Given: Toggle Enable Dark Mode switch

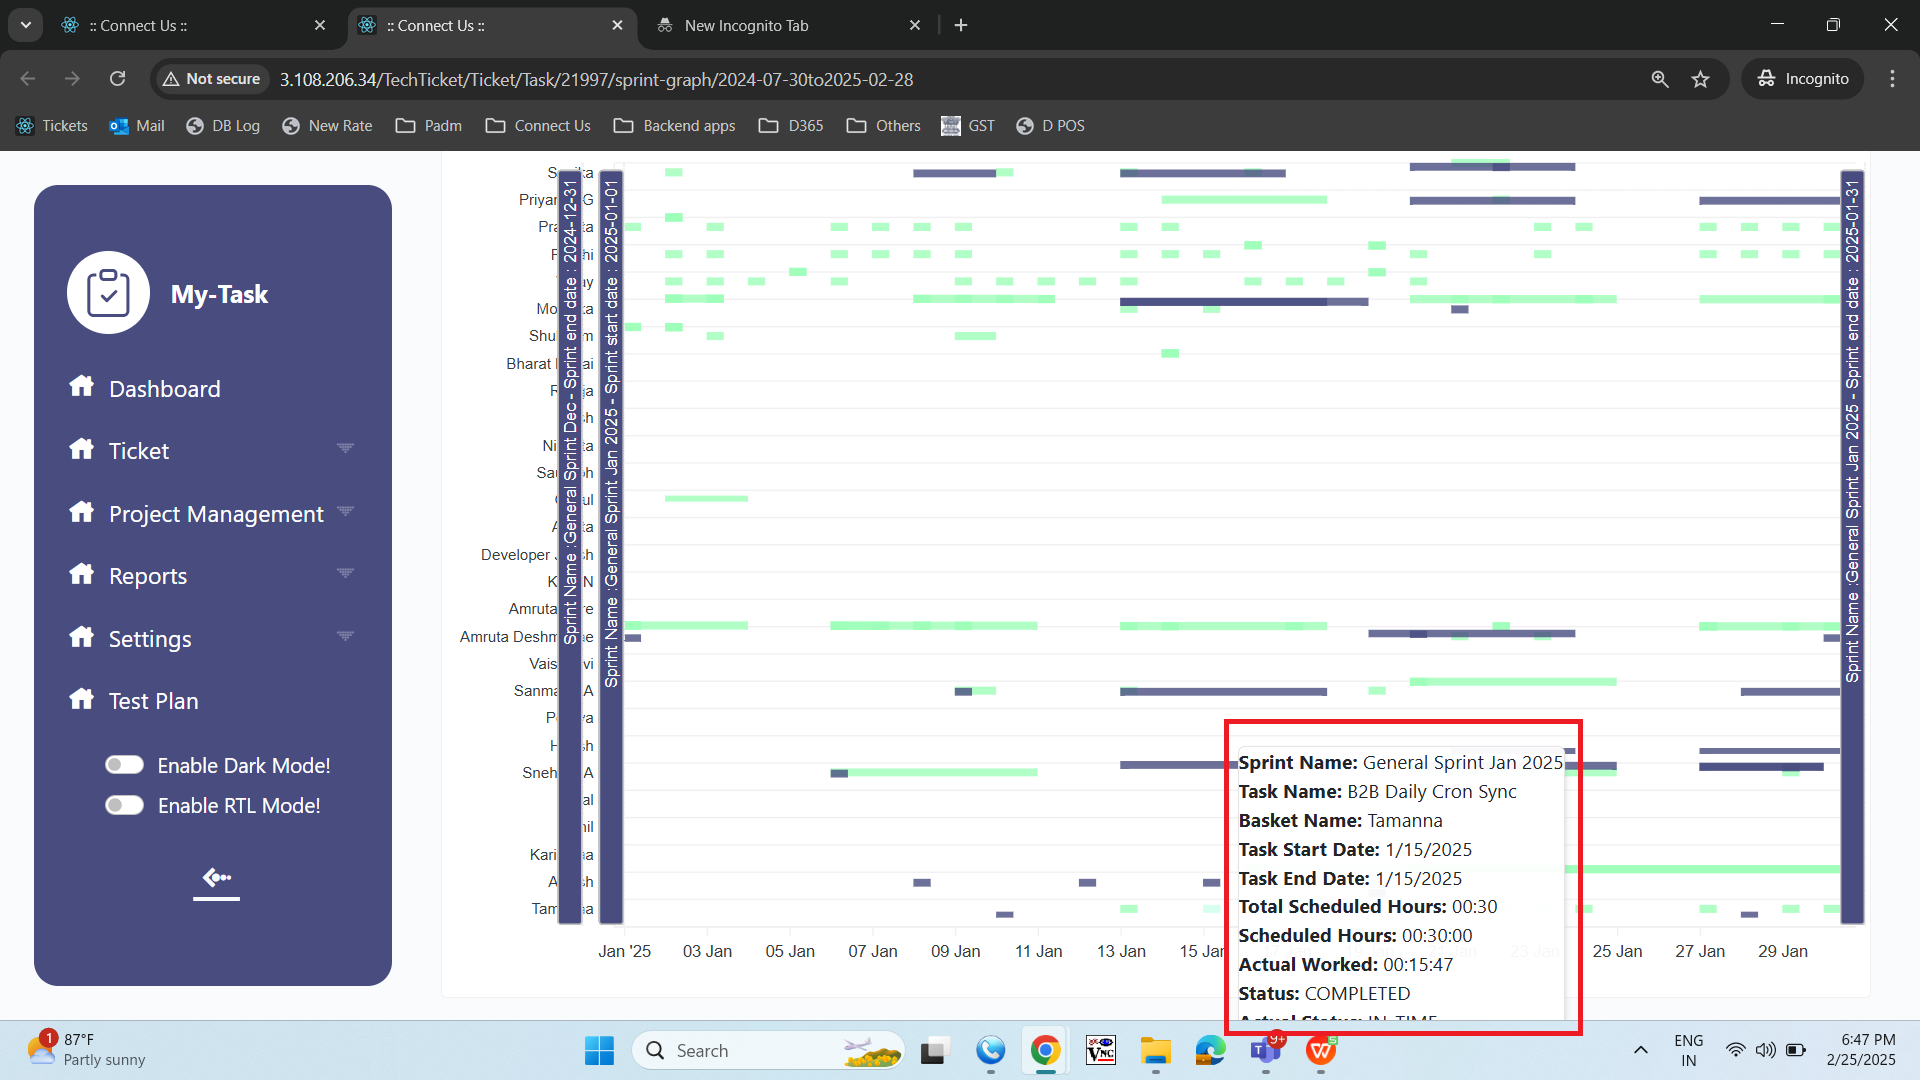Looking at the screenshot, I should click(x=124, y=765).
